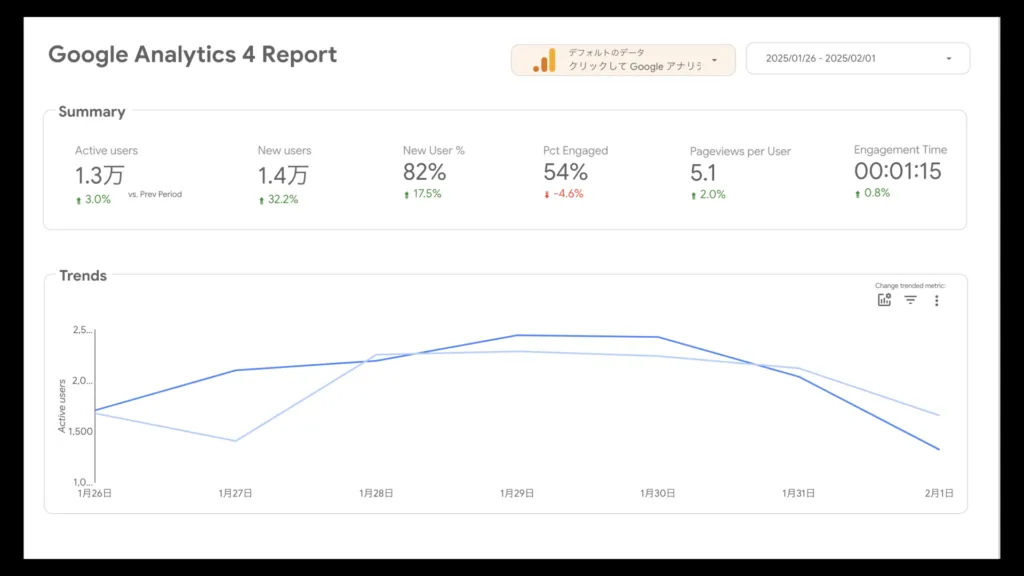This screenshot has width=1024, height=576.
Task: Click the Pageviews per User scorecard label
Action: point(740,152)
